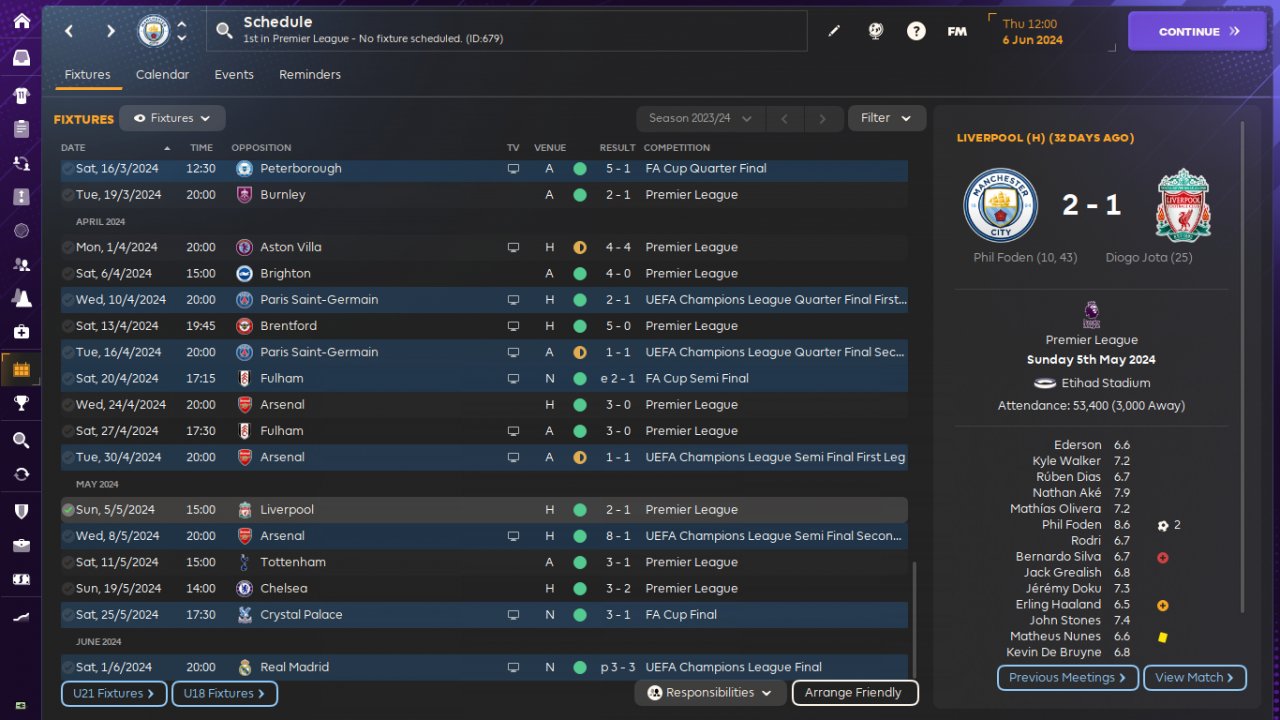Click the Continue button
1280x720 pixels.
point(1198,31)
